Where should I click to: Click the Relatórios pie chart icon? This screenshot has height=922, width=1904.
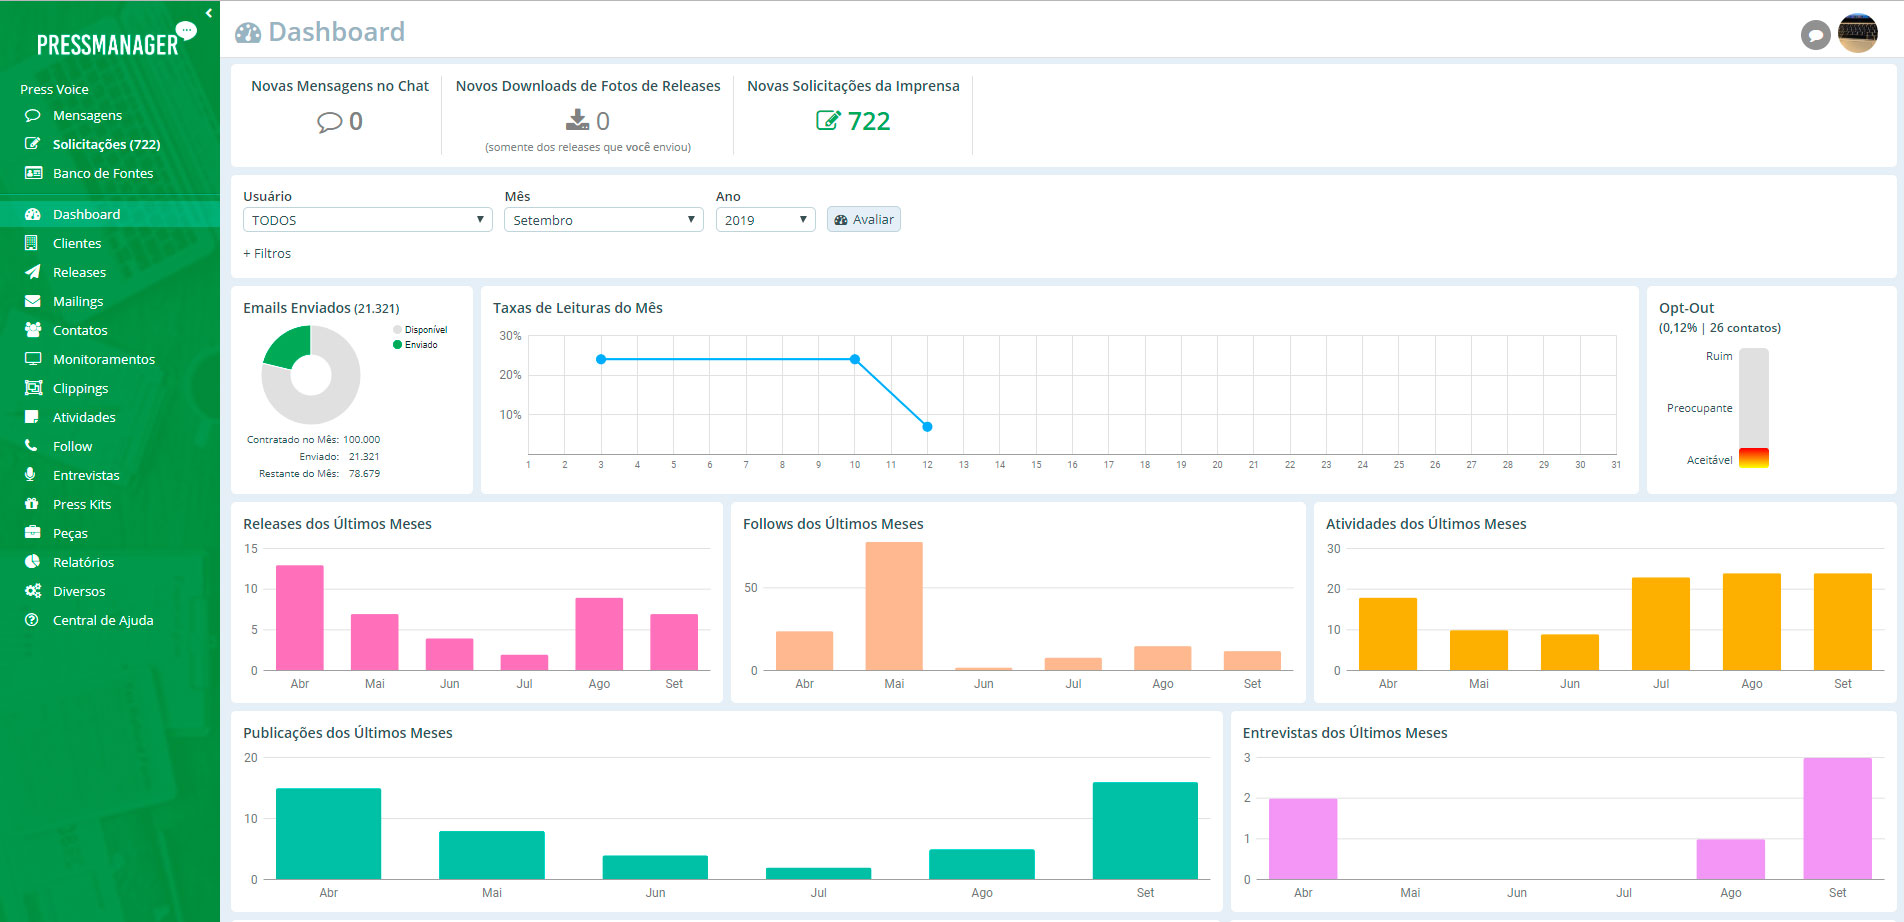point(32,562)
